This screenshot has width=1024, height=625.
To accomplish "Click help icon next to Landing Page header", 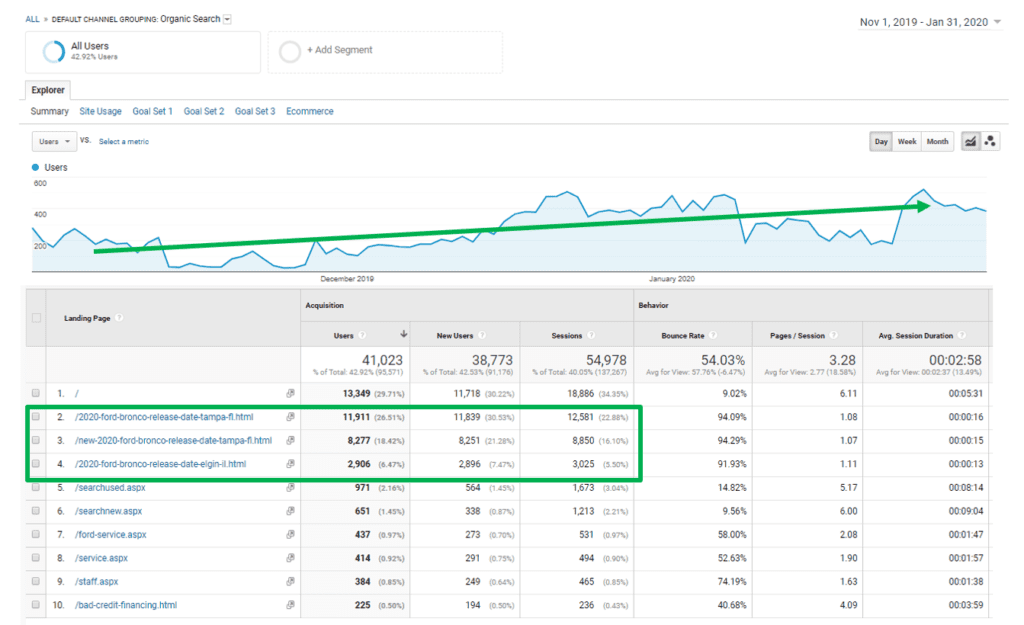I will click(x=119, y=318).
